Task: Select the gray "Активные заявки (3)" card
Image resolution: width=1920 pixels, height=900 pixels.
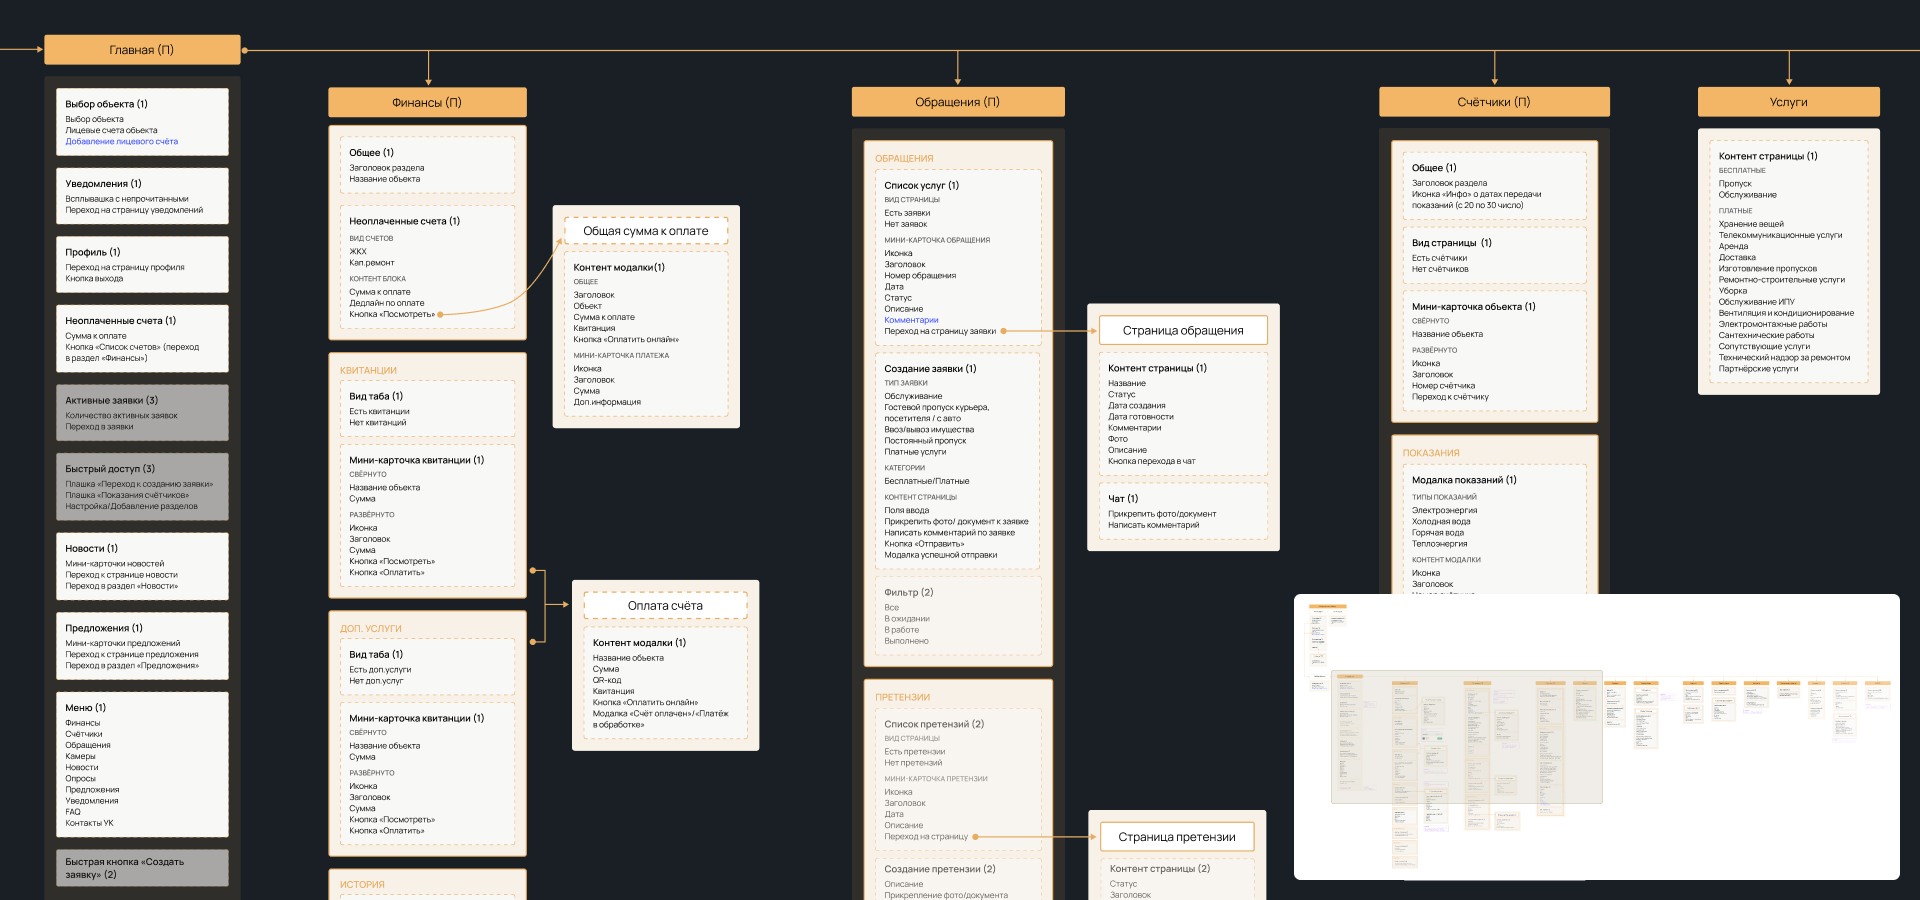Action: point(142,413)
